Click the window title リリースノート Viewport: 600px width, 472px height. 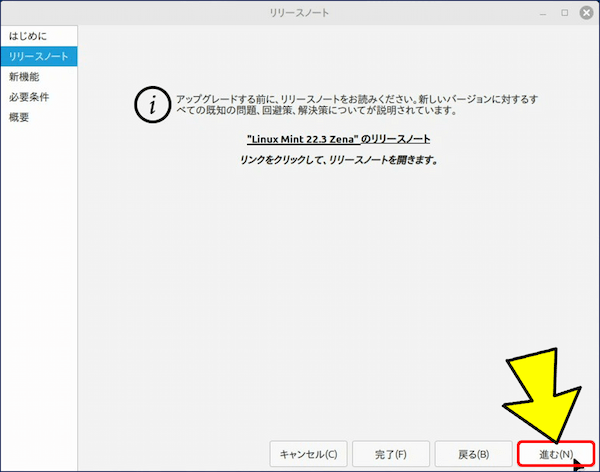click(299, 13)
